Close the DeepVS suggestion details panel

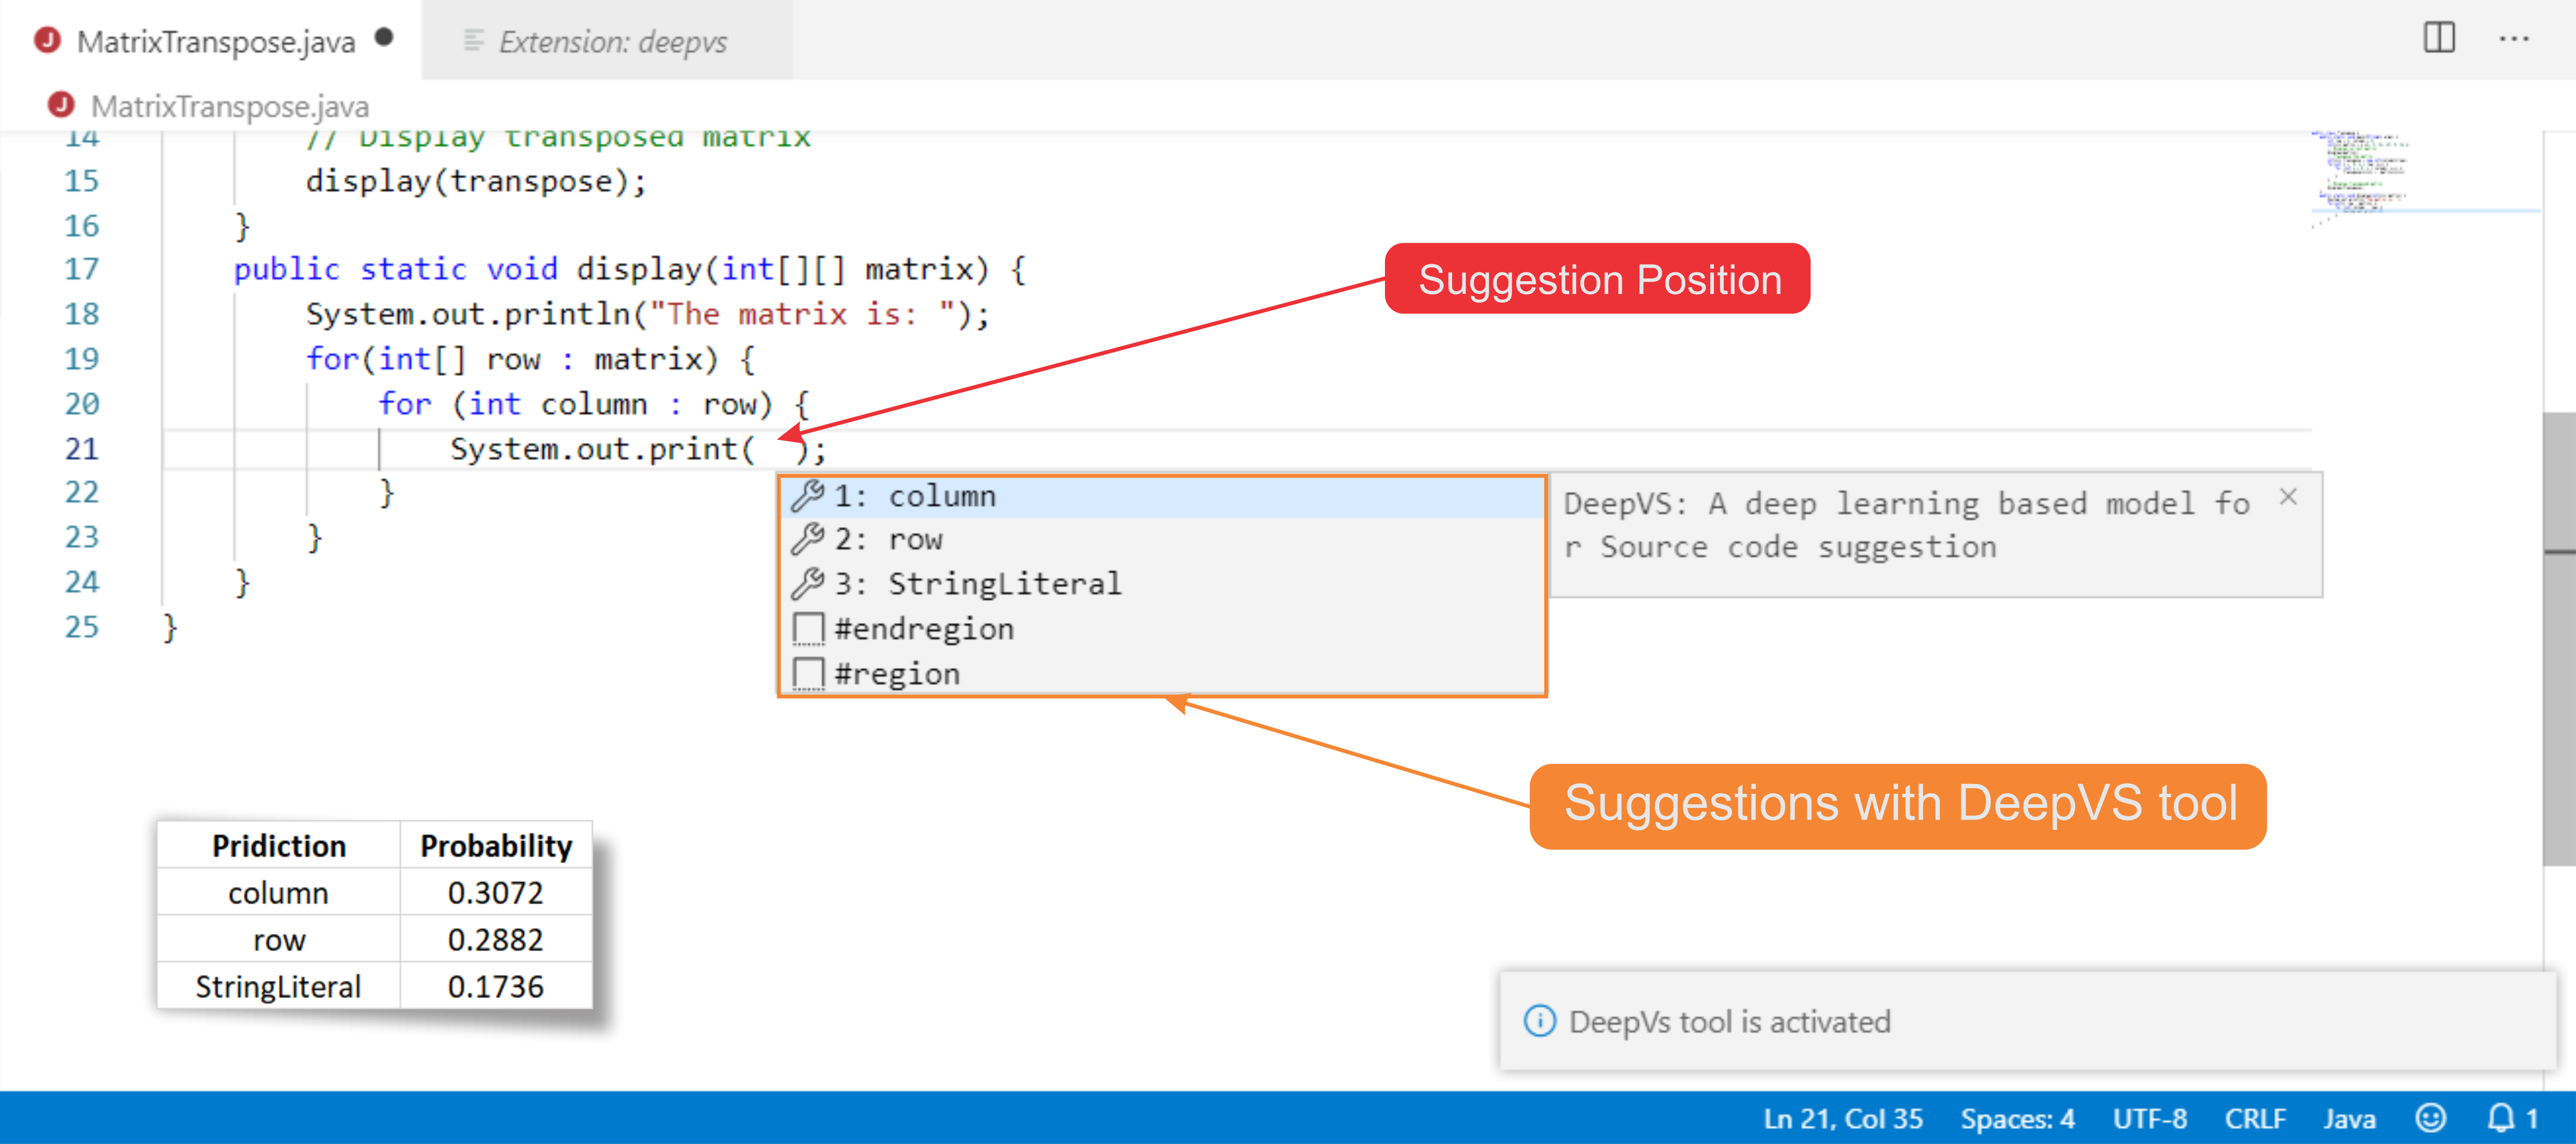point(2288,496)
